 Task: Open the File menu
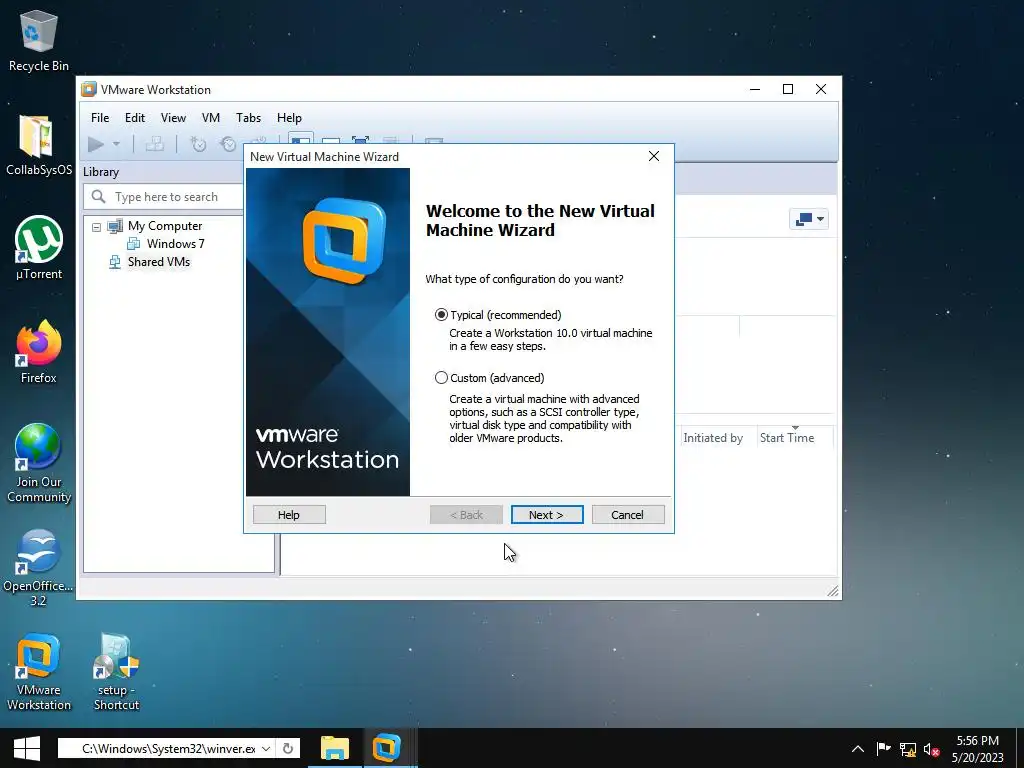(x=100, y=118)
